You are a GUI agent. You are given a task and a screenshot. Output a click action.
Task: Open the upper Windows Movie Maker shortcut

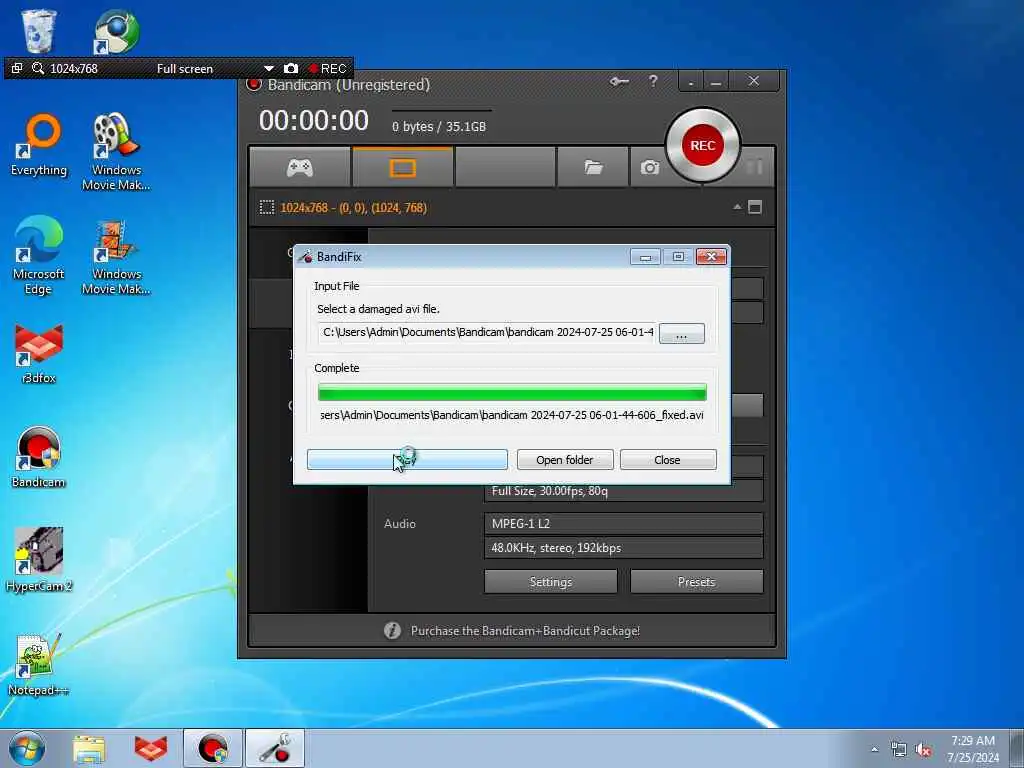(x=116, y=152)
